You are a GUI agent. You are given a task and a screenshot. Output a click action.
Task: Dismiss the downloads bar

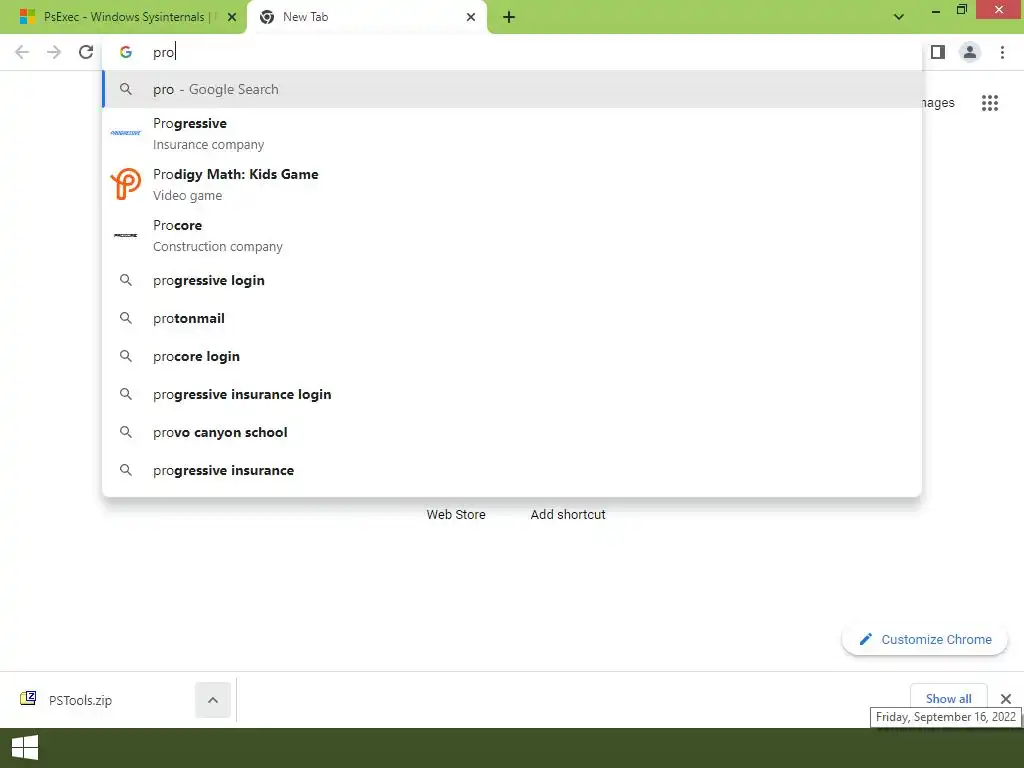(1006, 699)
